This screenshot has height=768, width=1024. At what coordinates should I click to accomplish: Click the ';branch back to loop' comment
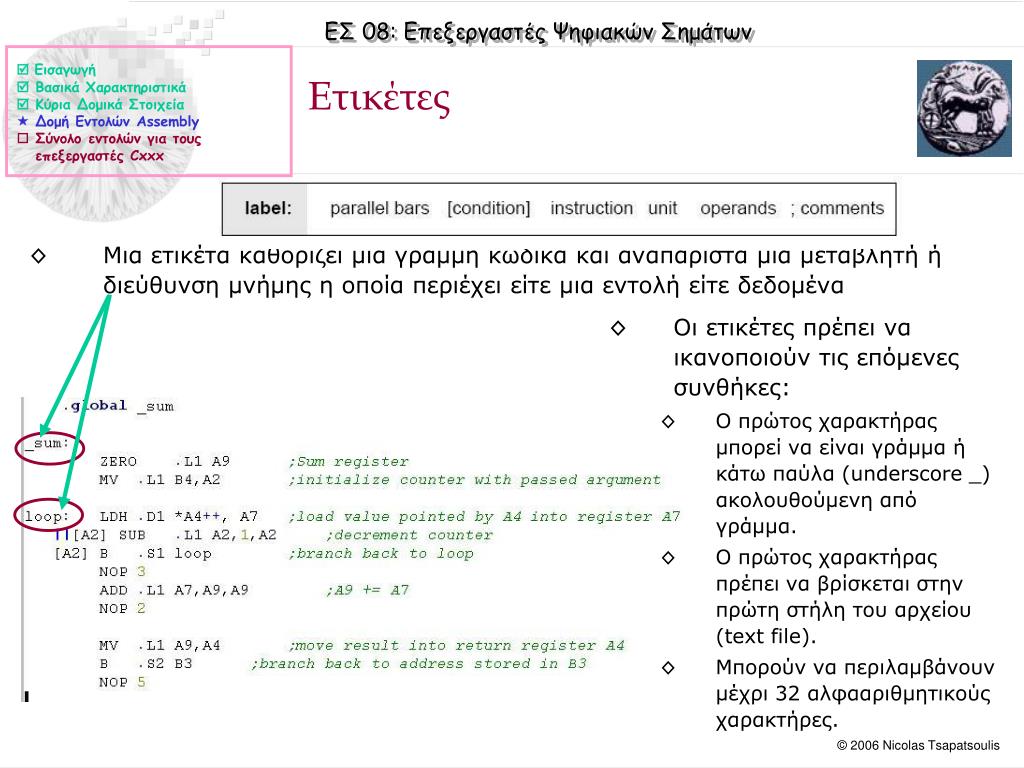(381, 554)
